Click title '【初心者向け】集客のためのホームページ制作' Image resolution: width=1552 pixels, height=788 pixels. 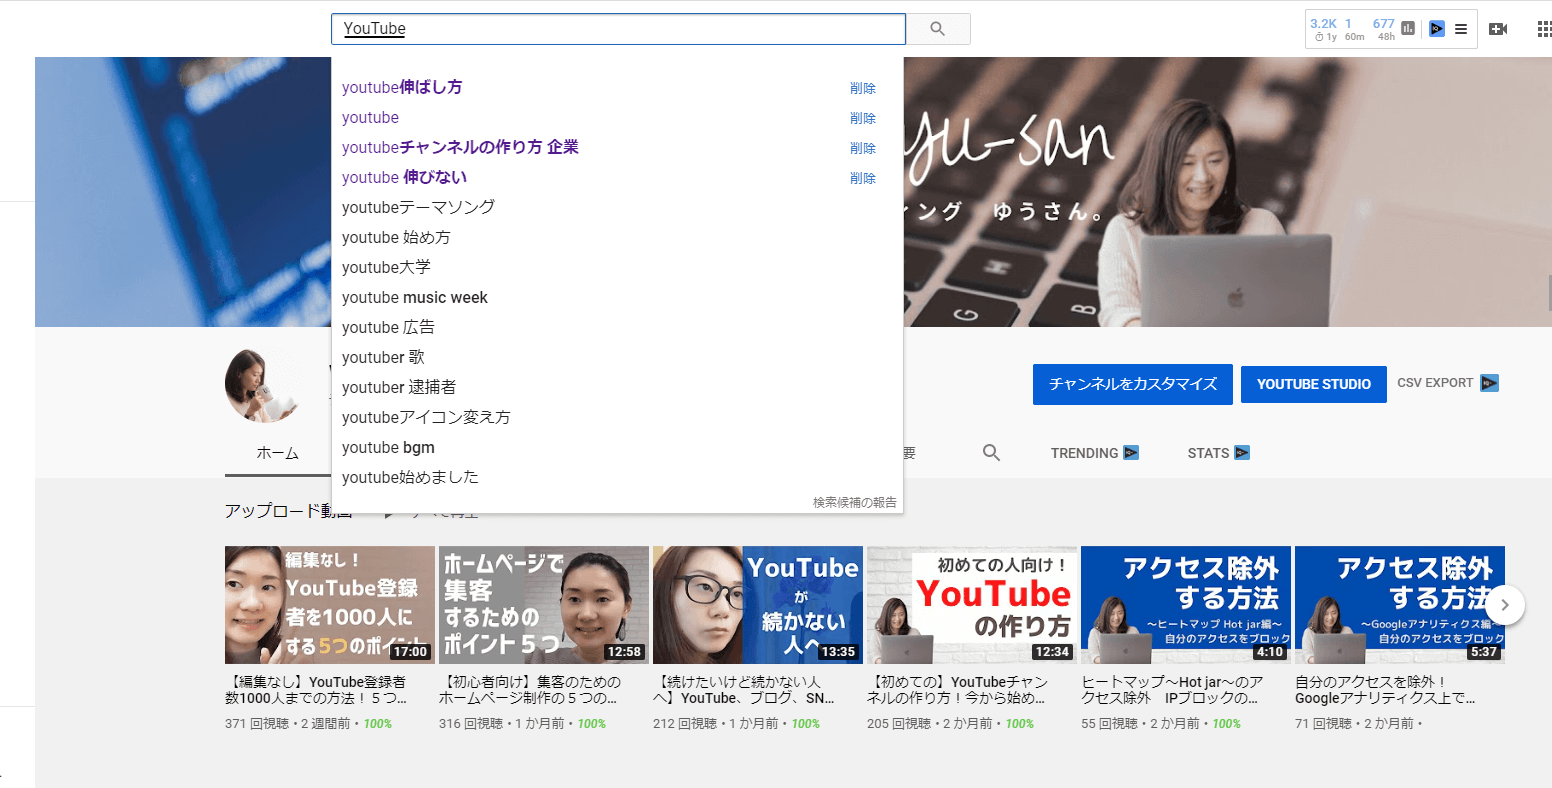(x=530, y=690)
